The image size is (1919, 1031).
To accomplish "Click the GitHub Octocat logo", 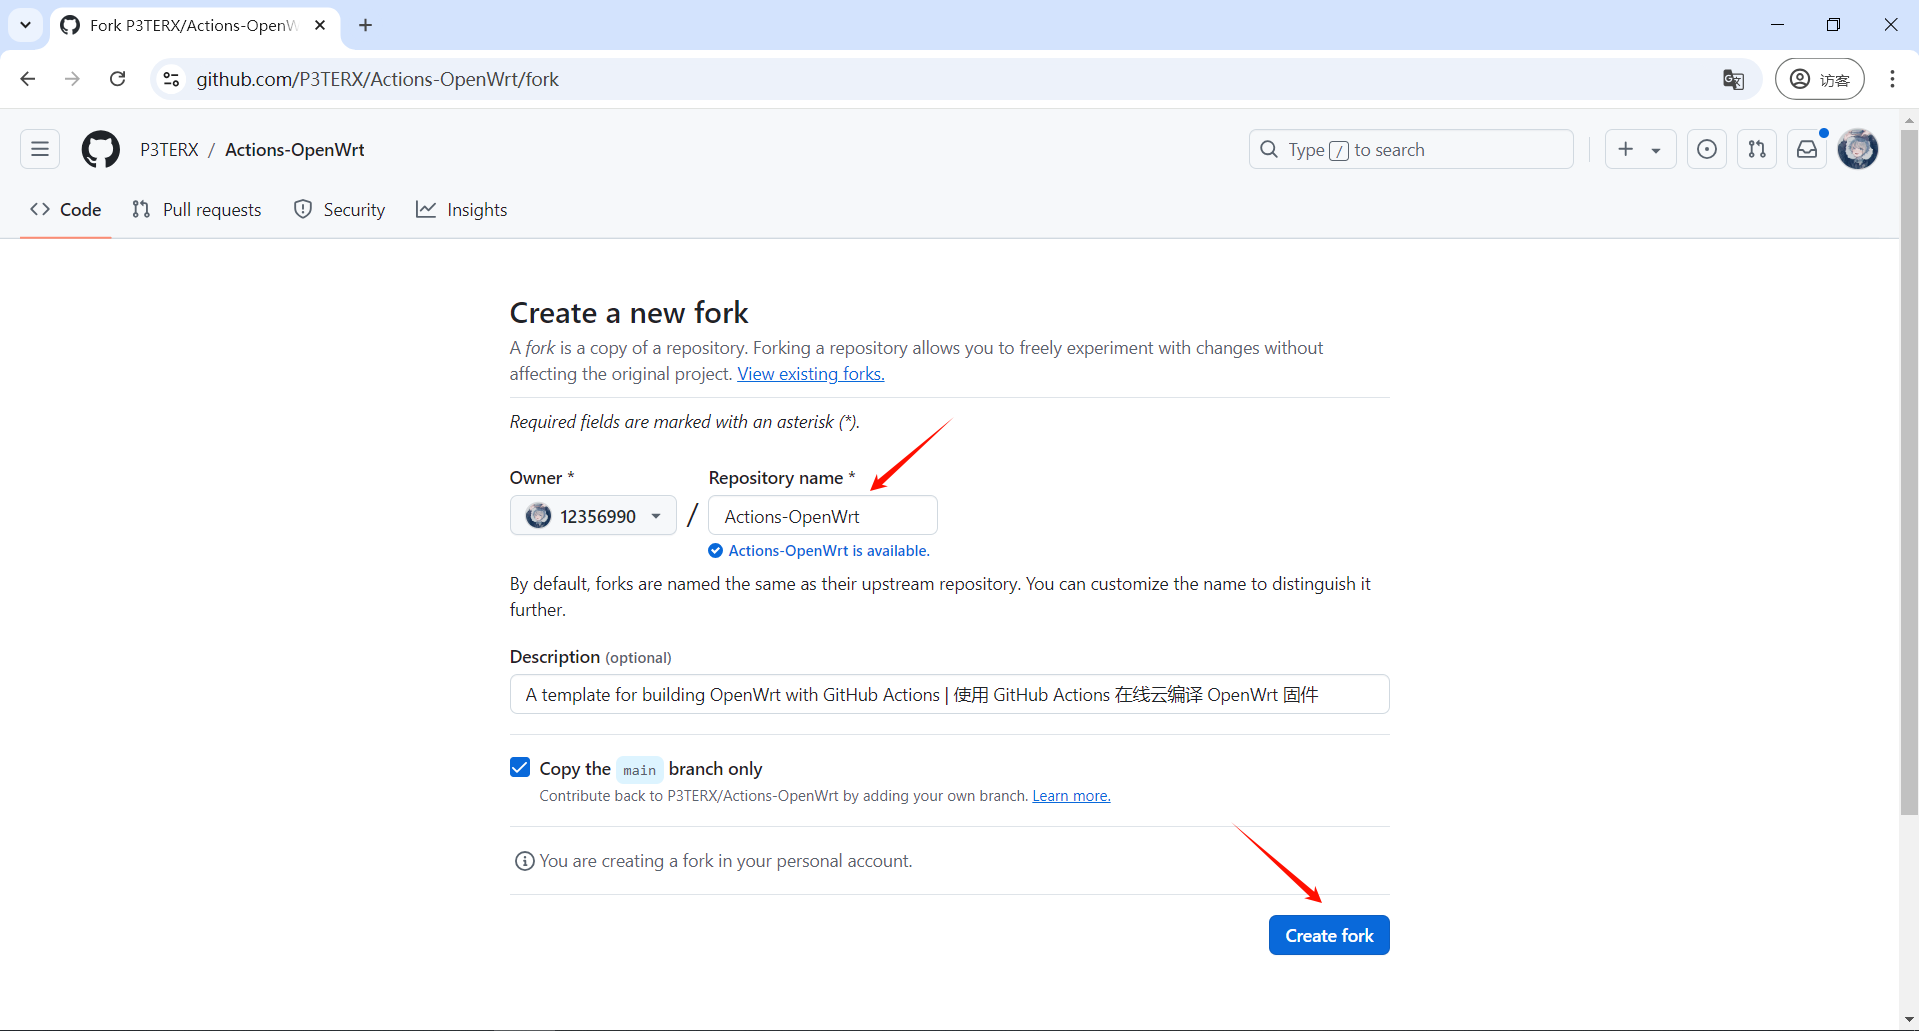I will [x=100, y=150].
